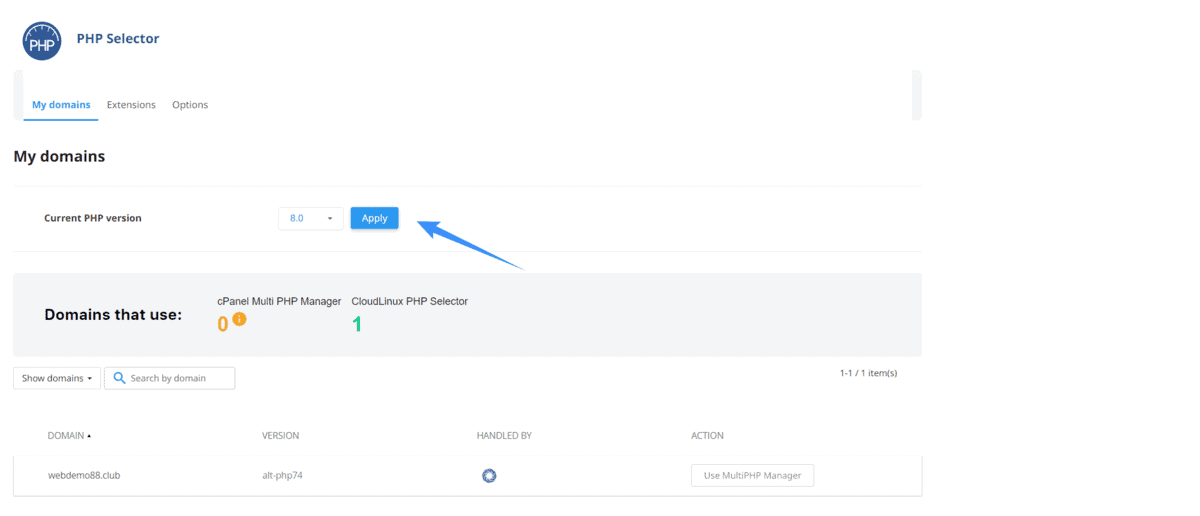Click the search magnifier icon
This screenshot has width=1200, height=516.
tap(119, 378)
